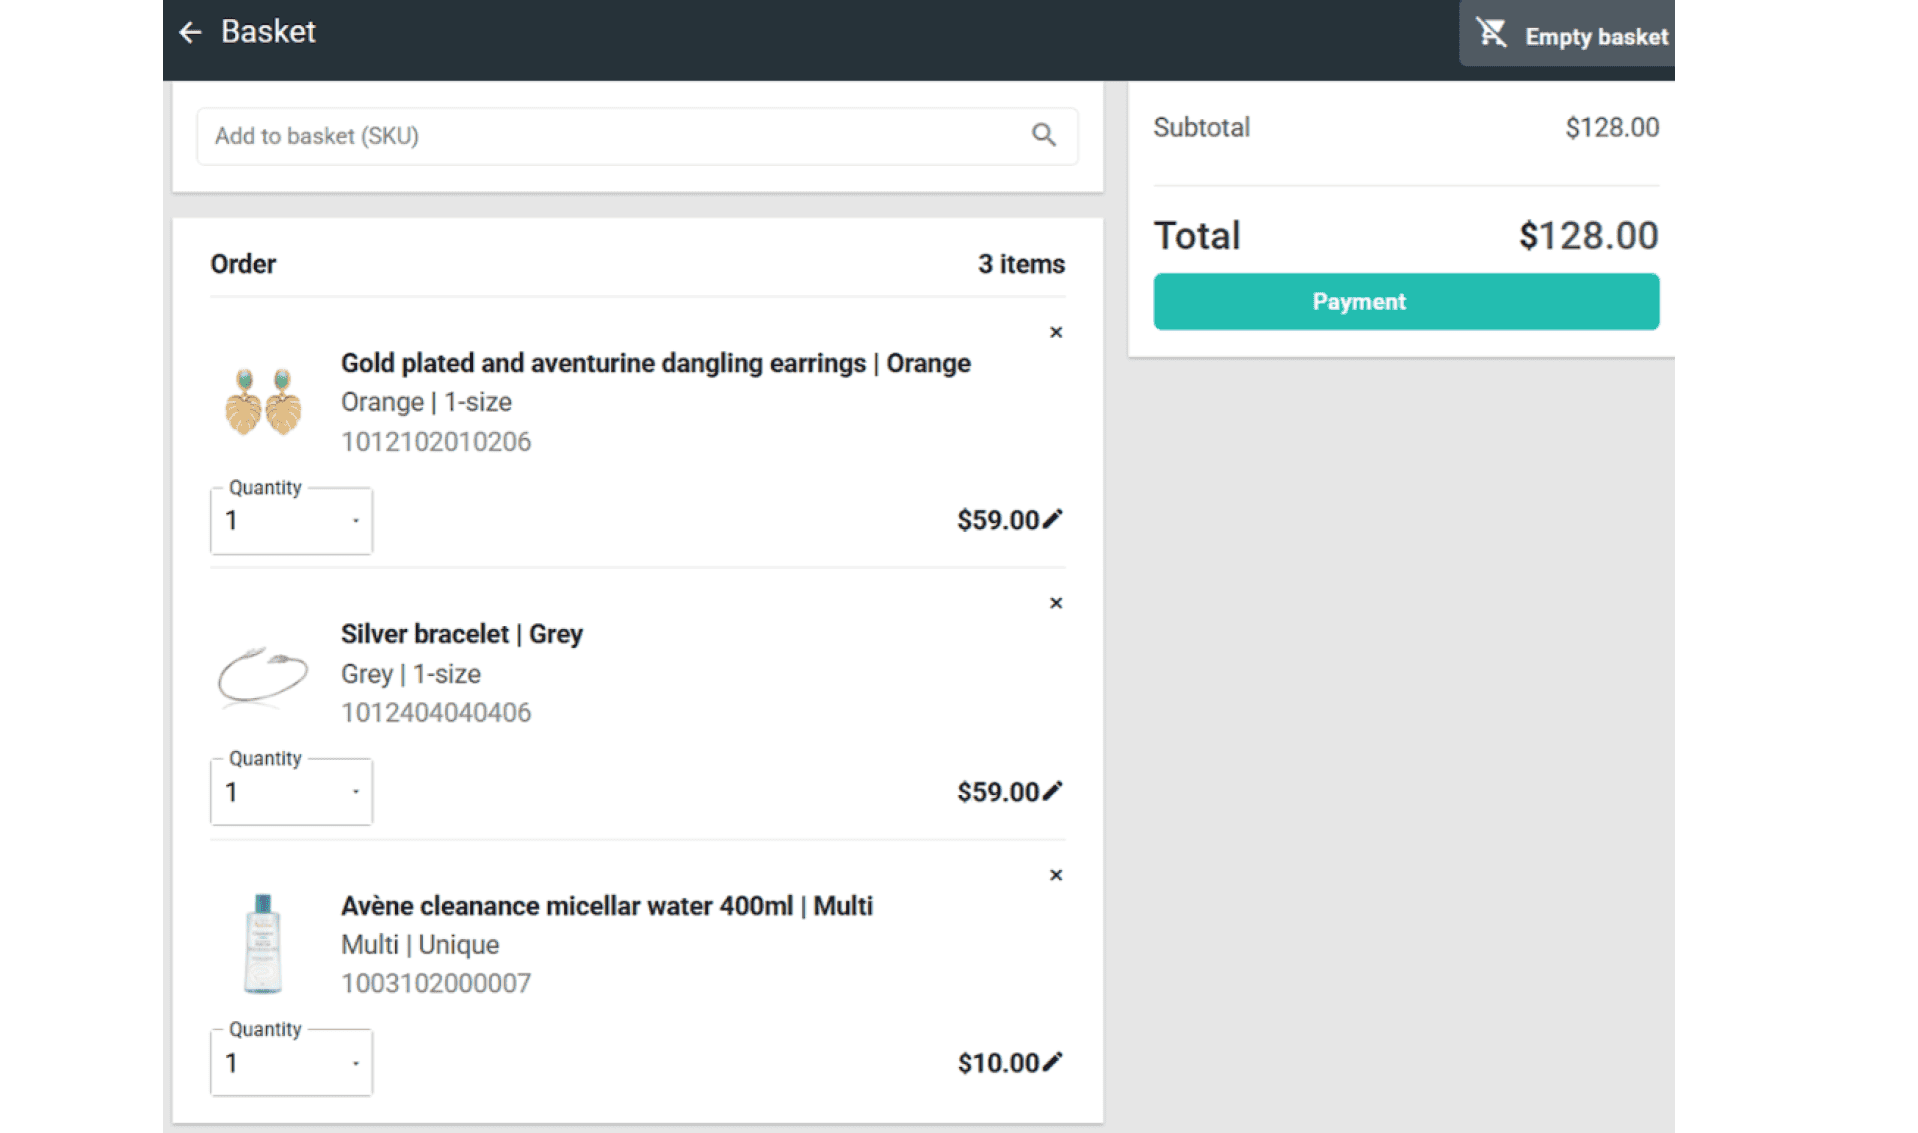Click the micellar water bottle thumbnail
Viewport: 1918px width, 1133px height.
[263, 944]
